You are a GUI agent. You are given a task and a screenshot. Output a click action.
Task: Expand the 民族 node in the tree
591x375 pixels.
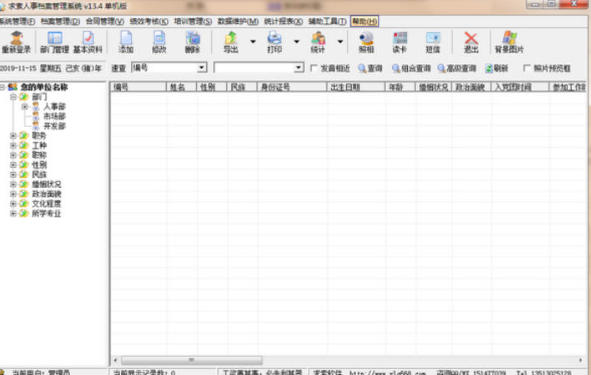coord(13,174)
